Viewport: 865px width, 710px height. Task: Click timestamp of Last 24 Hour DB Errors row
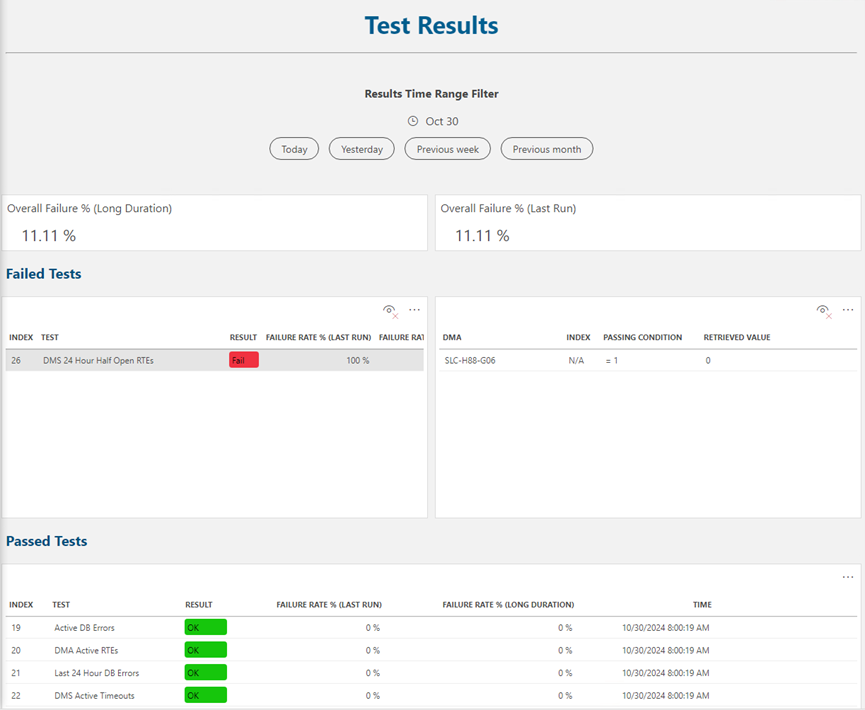click(x=666, y=673)
